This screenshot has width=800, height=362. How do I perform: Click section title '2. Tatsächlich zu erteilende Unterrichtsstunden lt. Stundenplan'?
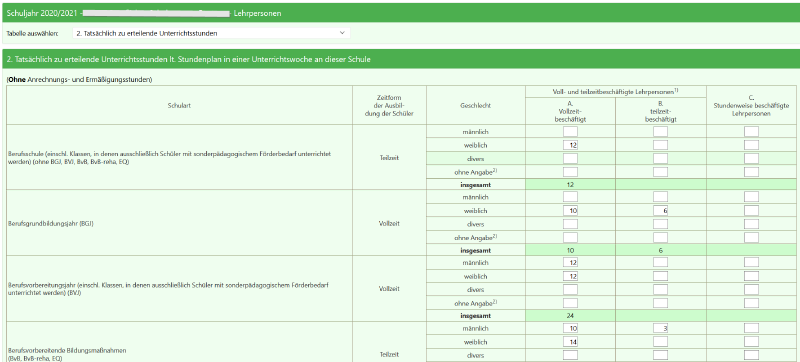click(x=189, y=60)
